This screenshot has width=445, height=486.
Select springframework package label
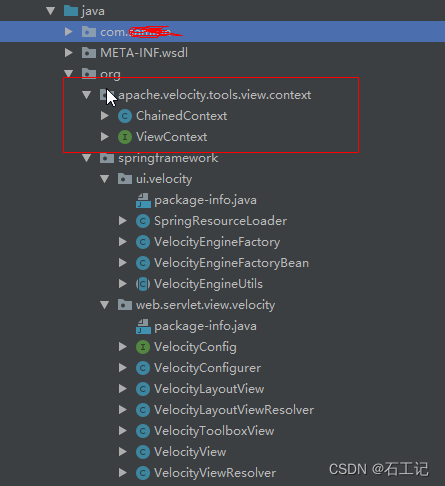(168, 158)
